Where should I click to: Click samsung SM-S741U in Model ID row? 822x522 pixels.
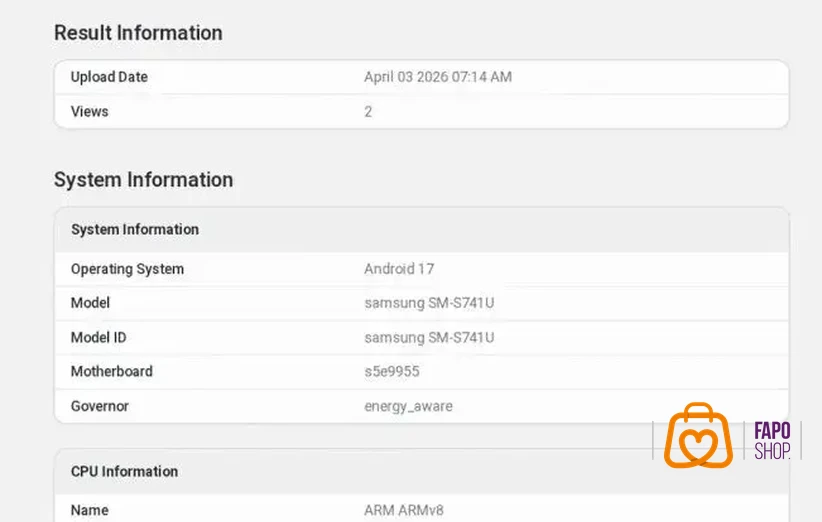tap(429, 338)
